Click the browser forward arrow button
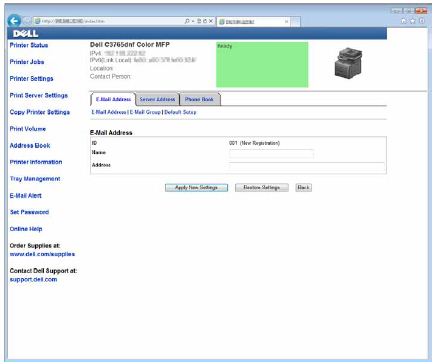 coord(27,21)
